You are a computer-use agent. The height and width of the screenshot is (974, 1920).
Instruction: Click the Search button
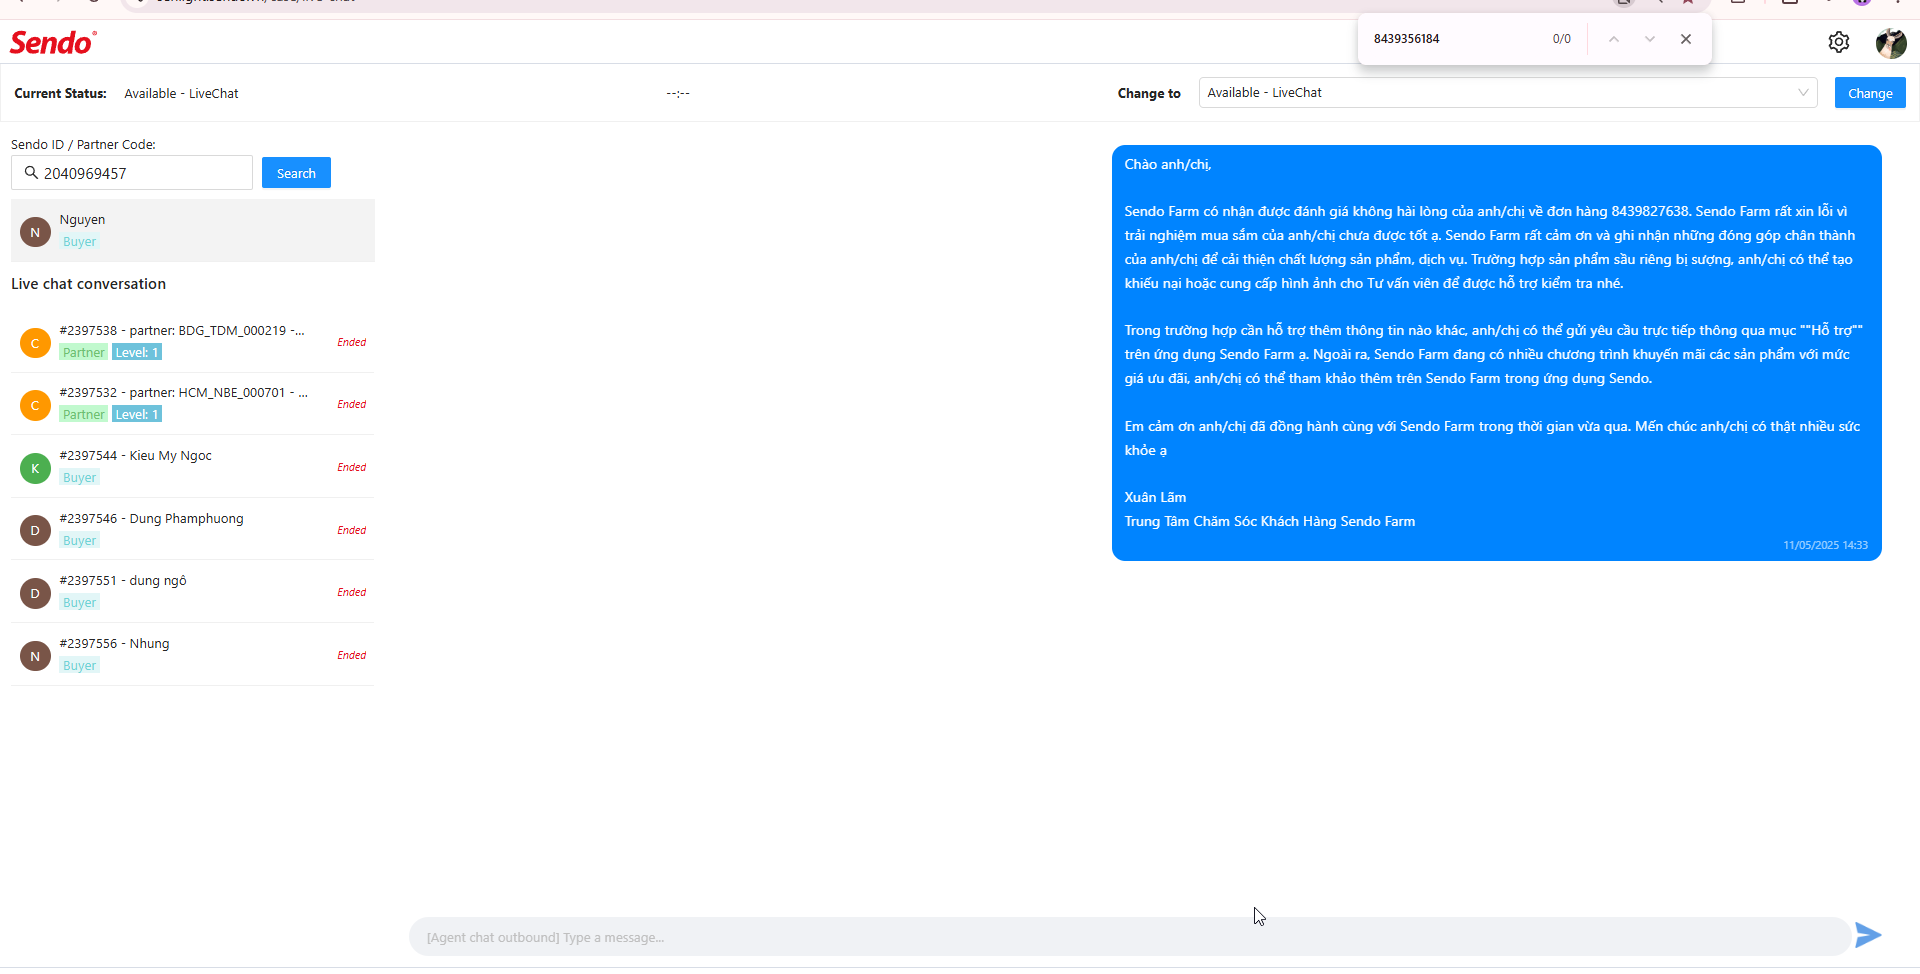click(296, 173)
